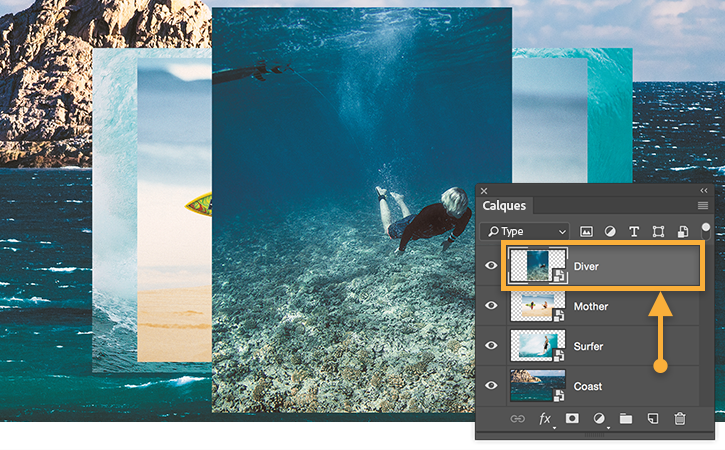Create a new layer group
The height and width of the screenshot is (450, 725).
[626, 419]
